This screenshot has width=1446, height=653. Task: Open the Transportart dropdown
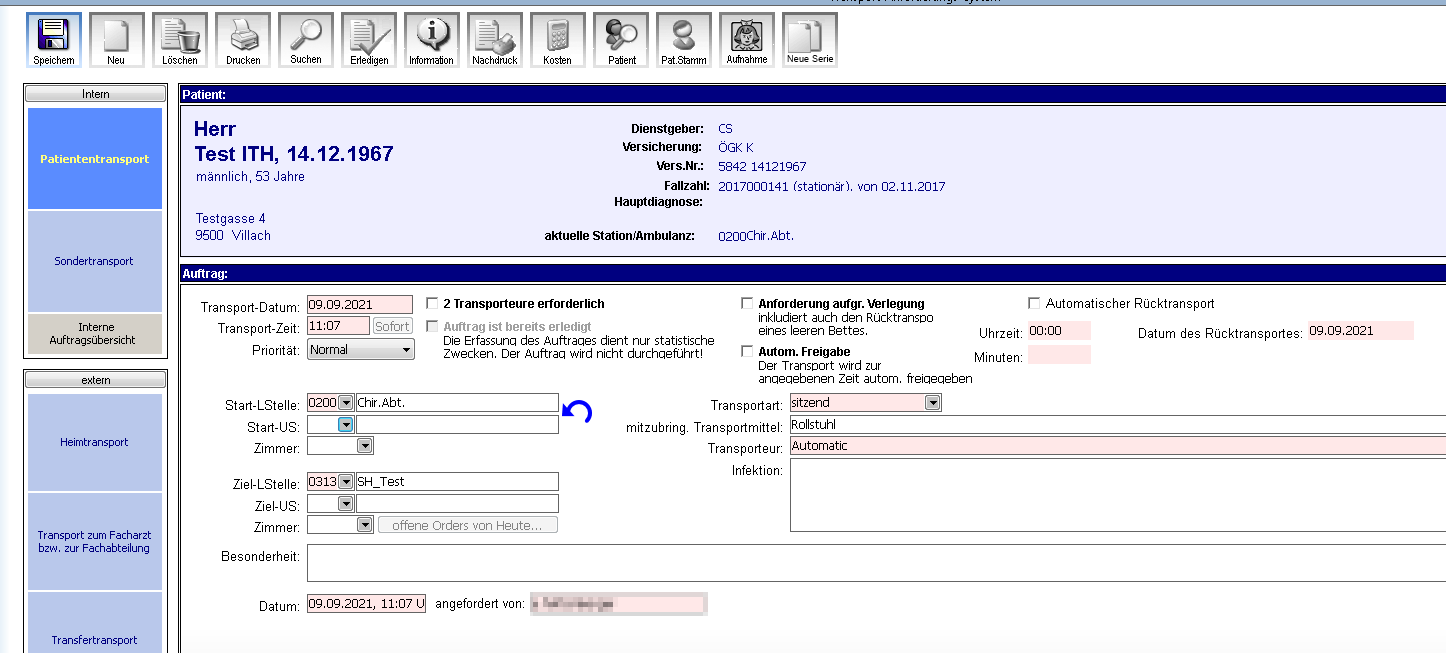pos(933,402)
